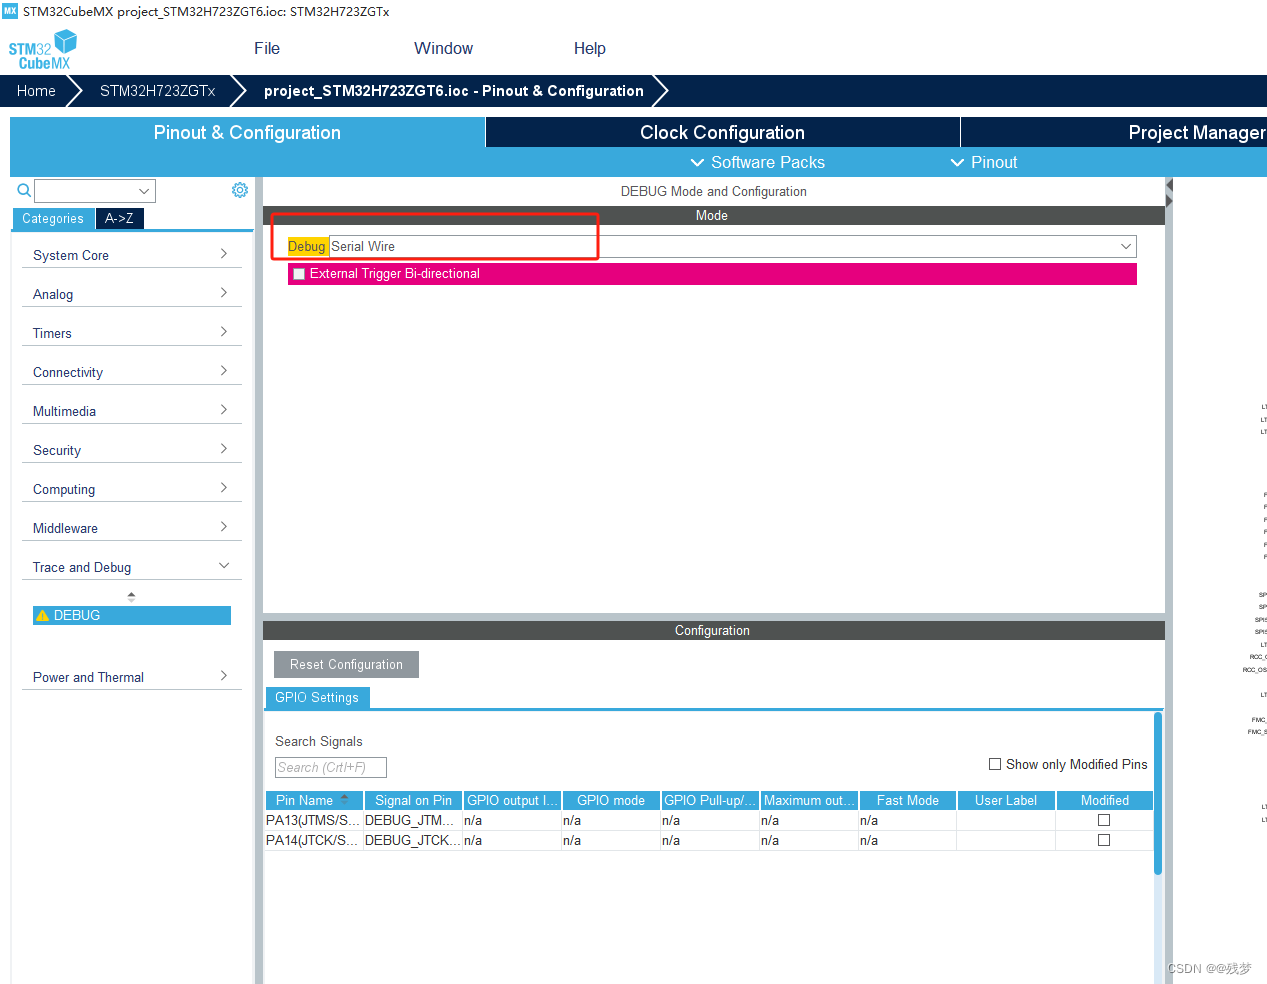Click the STM32H723ZGTx breadcrumb
1267x984 pixels.
(x=158, y=91)
